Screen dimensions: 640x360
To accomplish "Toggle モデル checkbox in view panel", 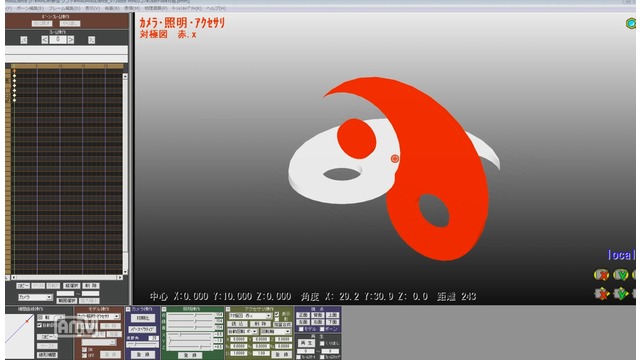I will pyautogui.click(x=301, y=329).
